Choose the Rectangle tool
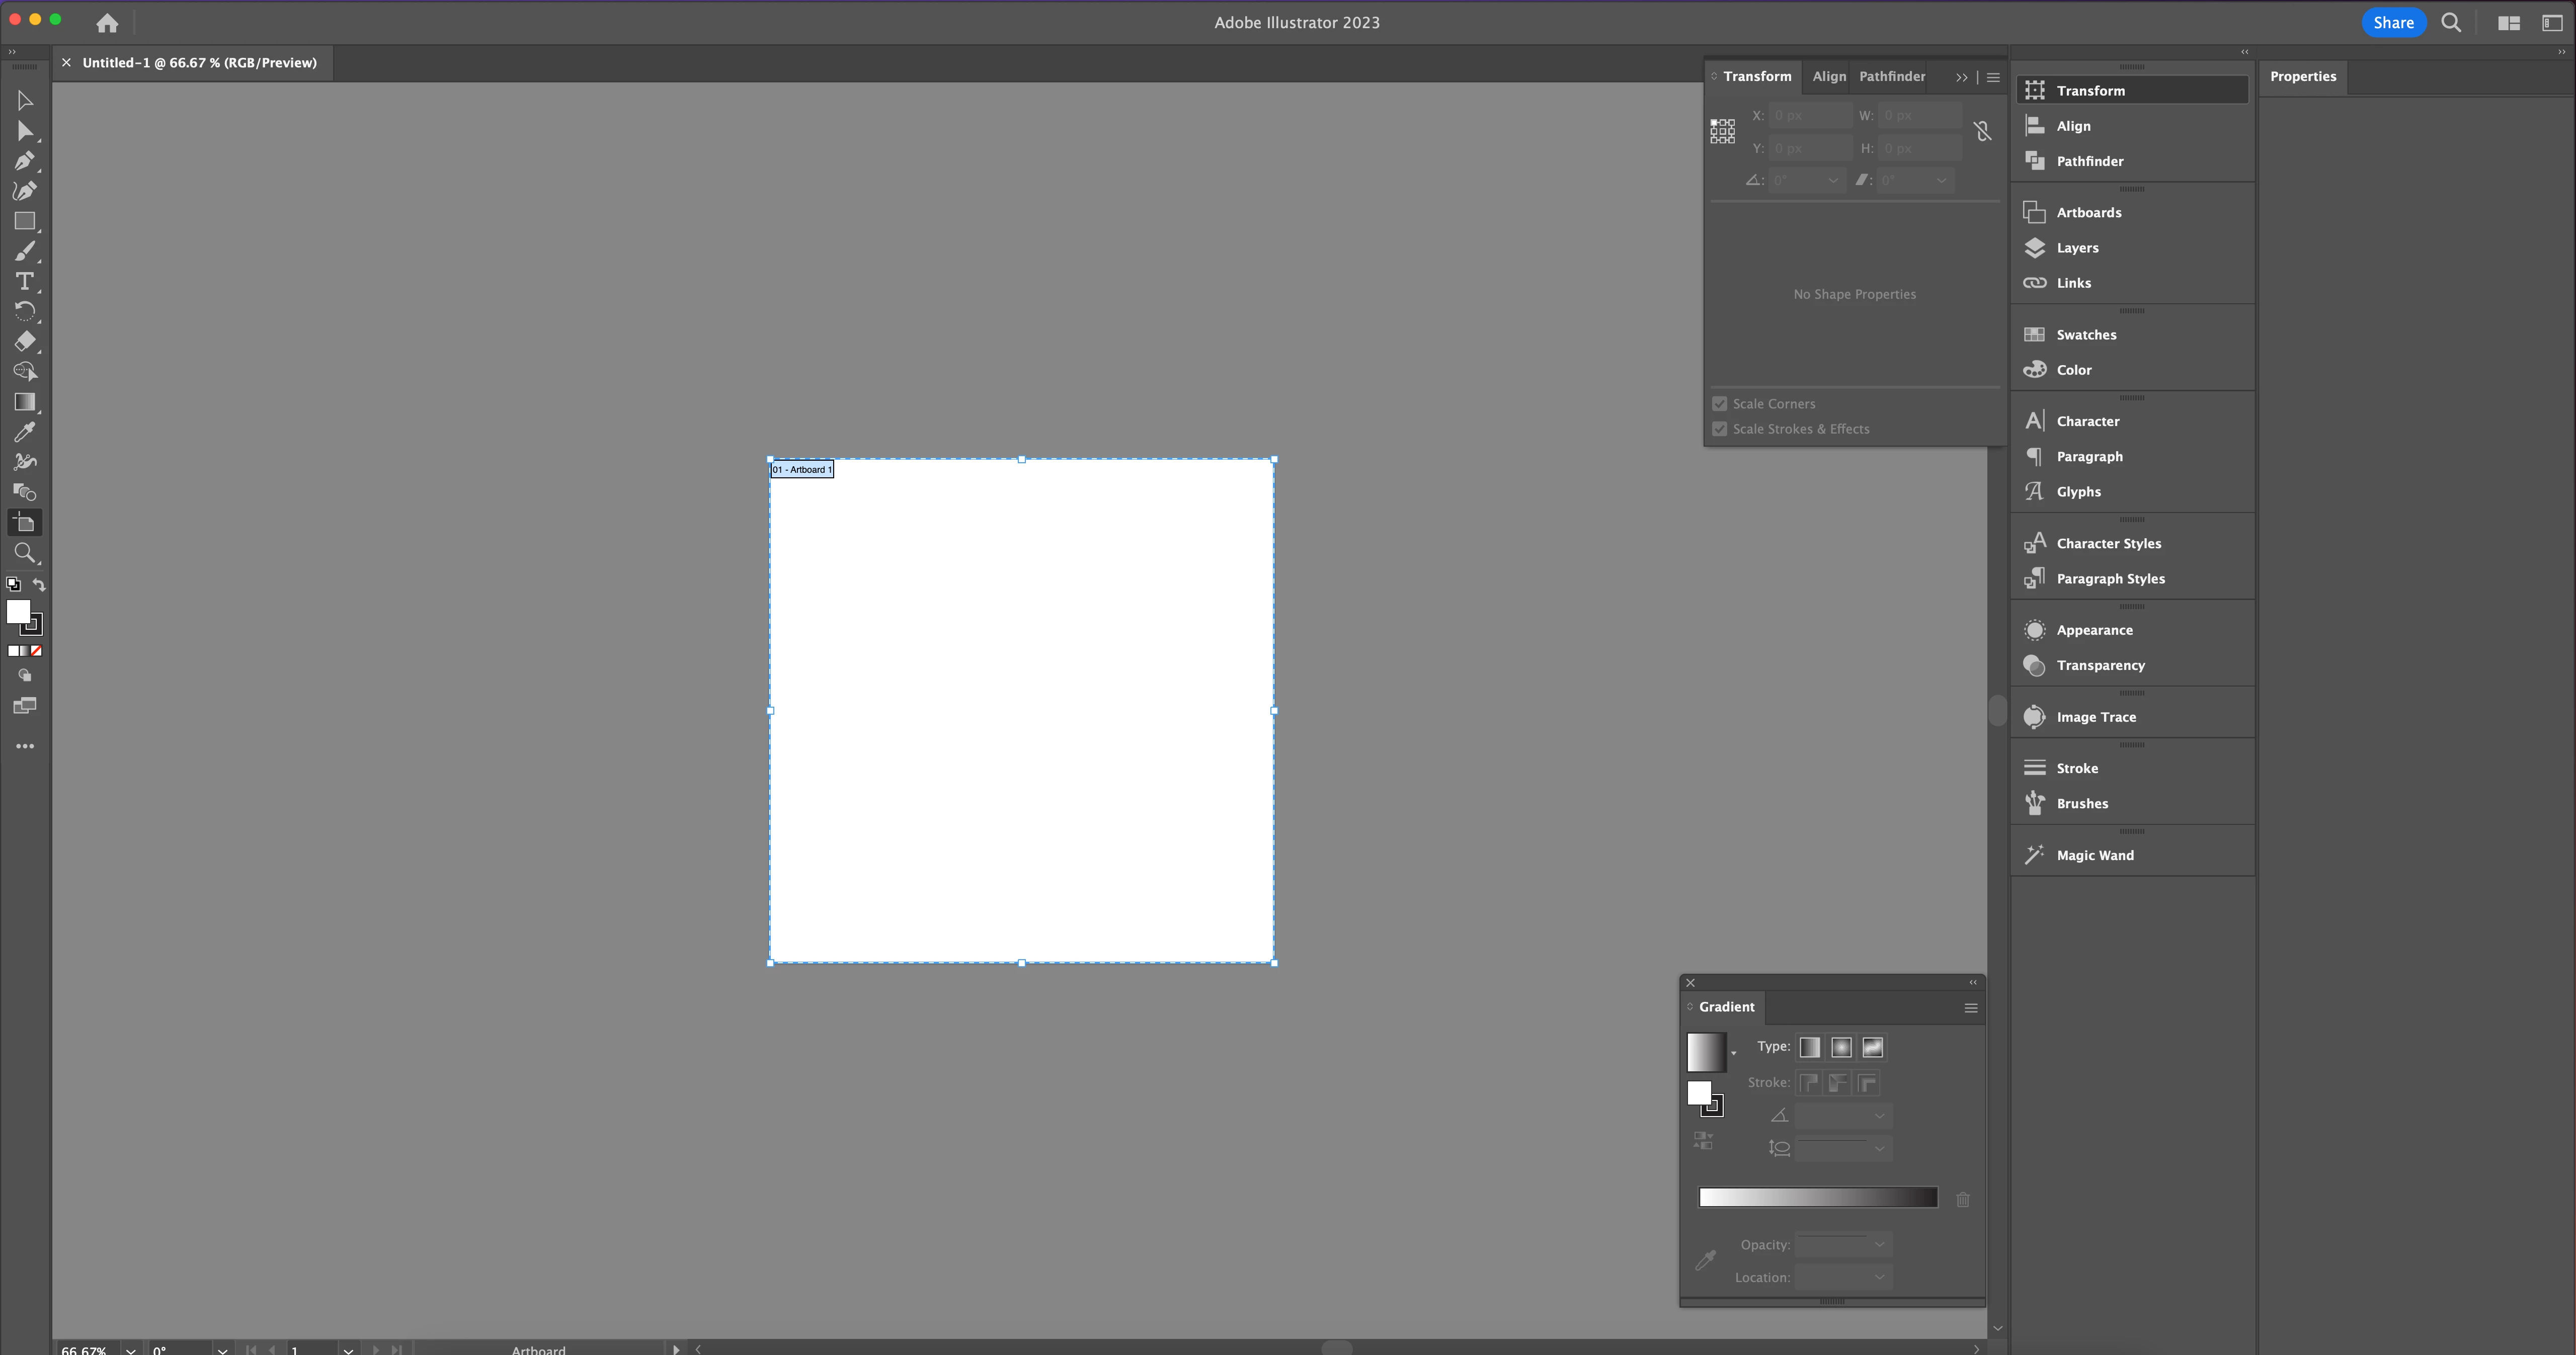2576x1355 pixels. coord(25,221)
